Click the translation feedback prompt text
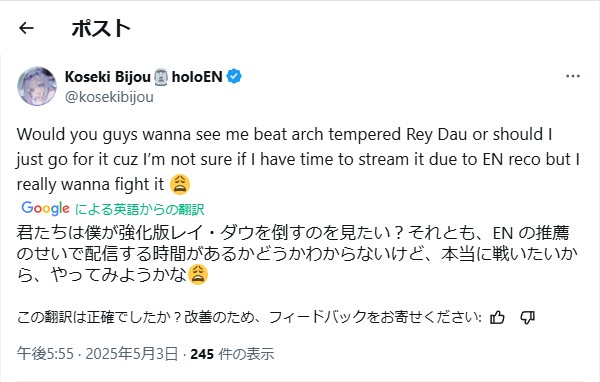The image size is (600, 382). [249, 317]
